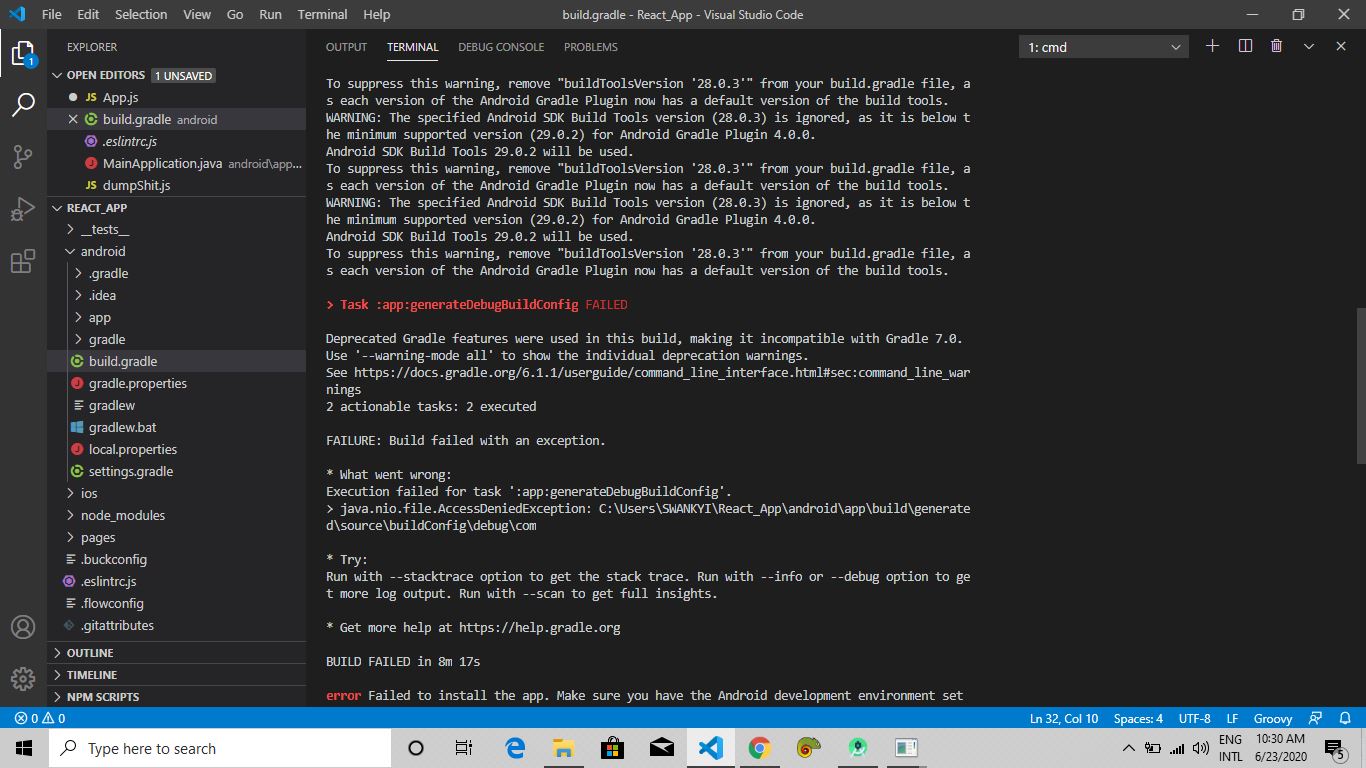Close build.gradle in open editors

(x=73, y=119)
